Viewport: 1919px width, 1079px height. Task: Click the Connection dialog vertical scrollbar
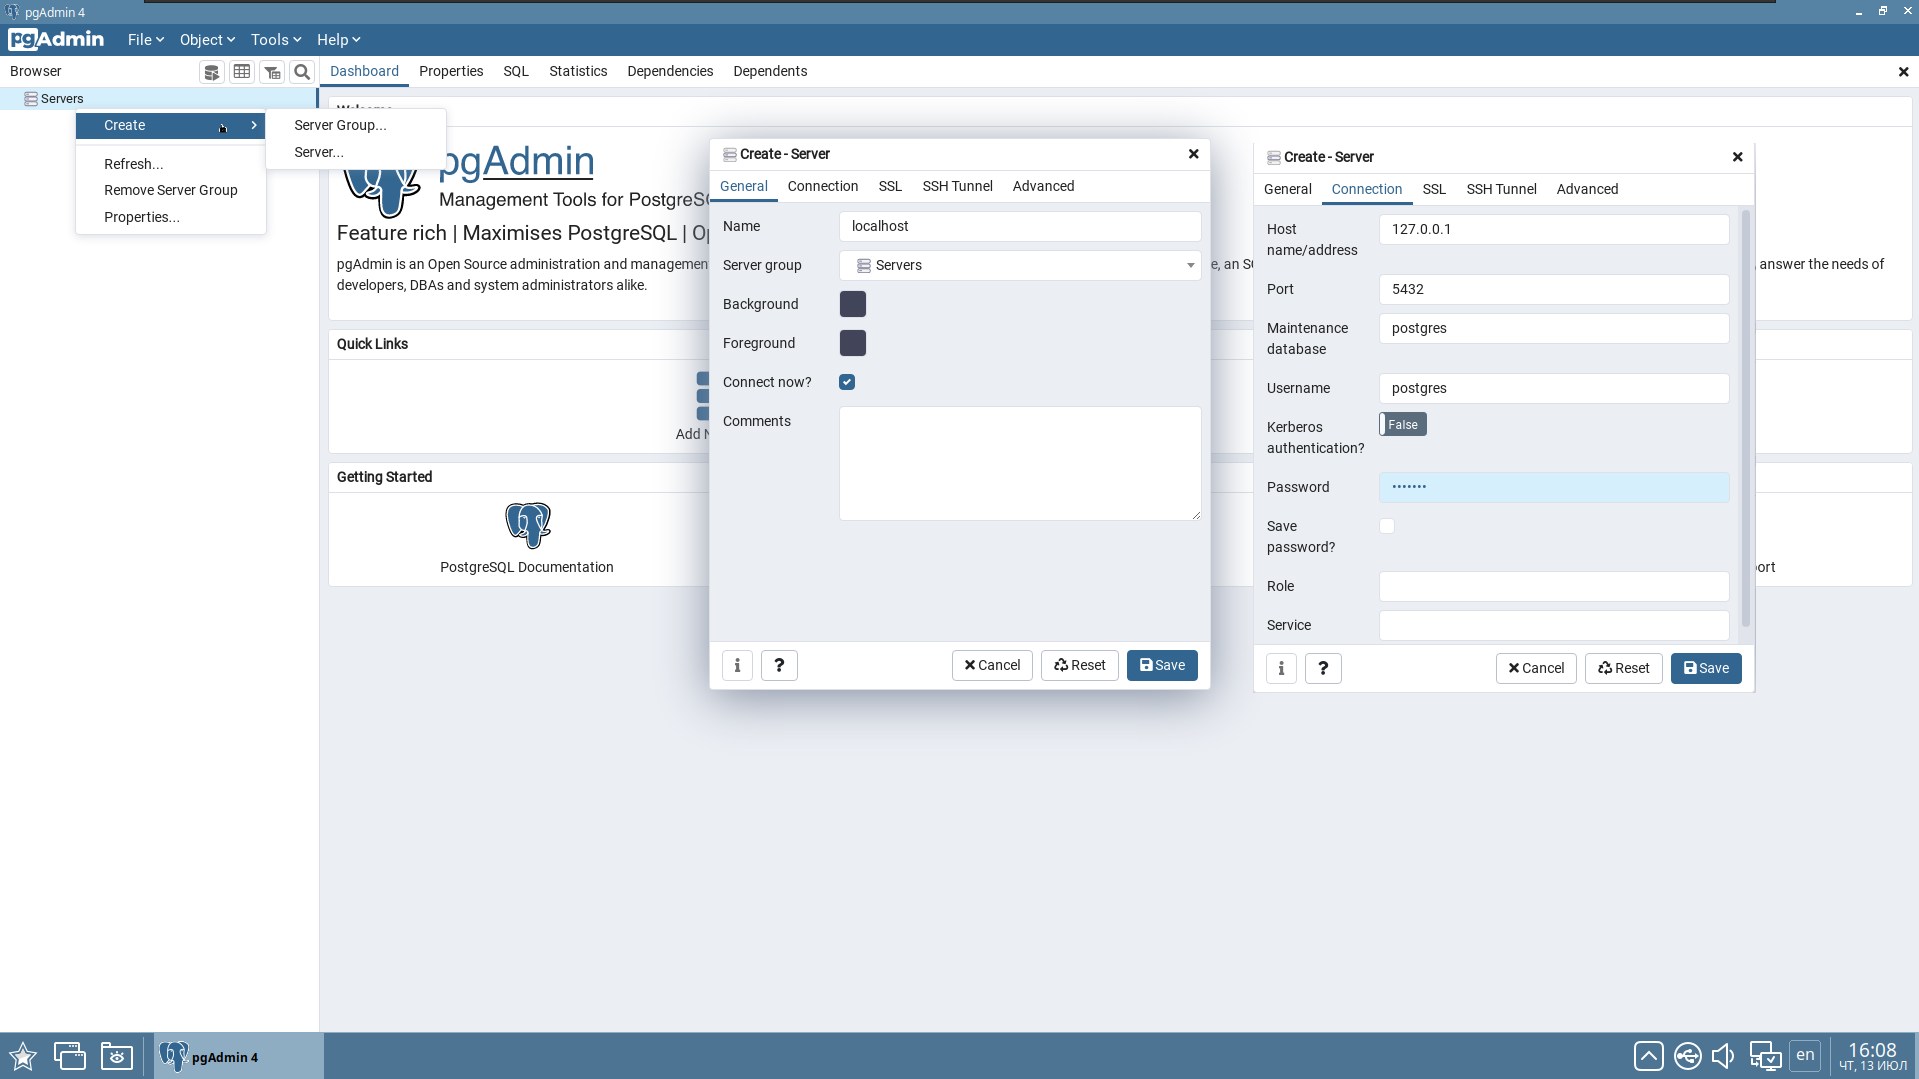coord(1746,420)
